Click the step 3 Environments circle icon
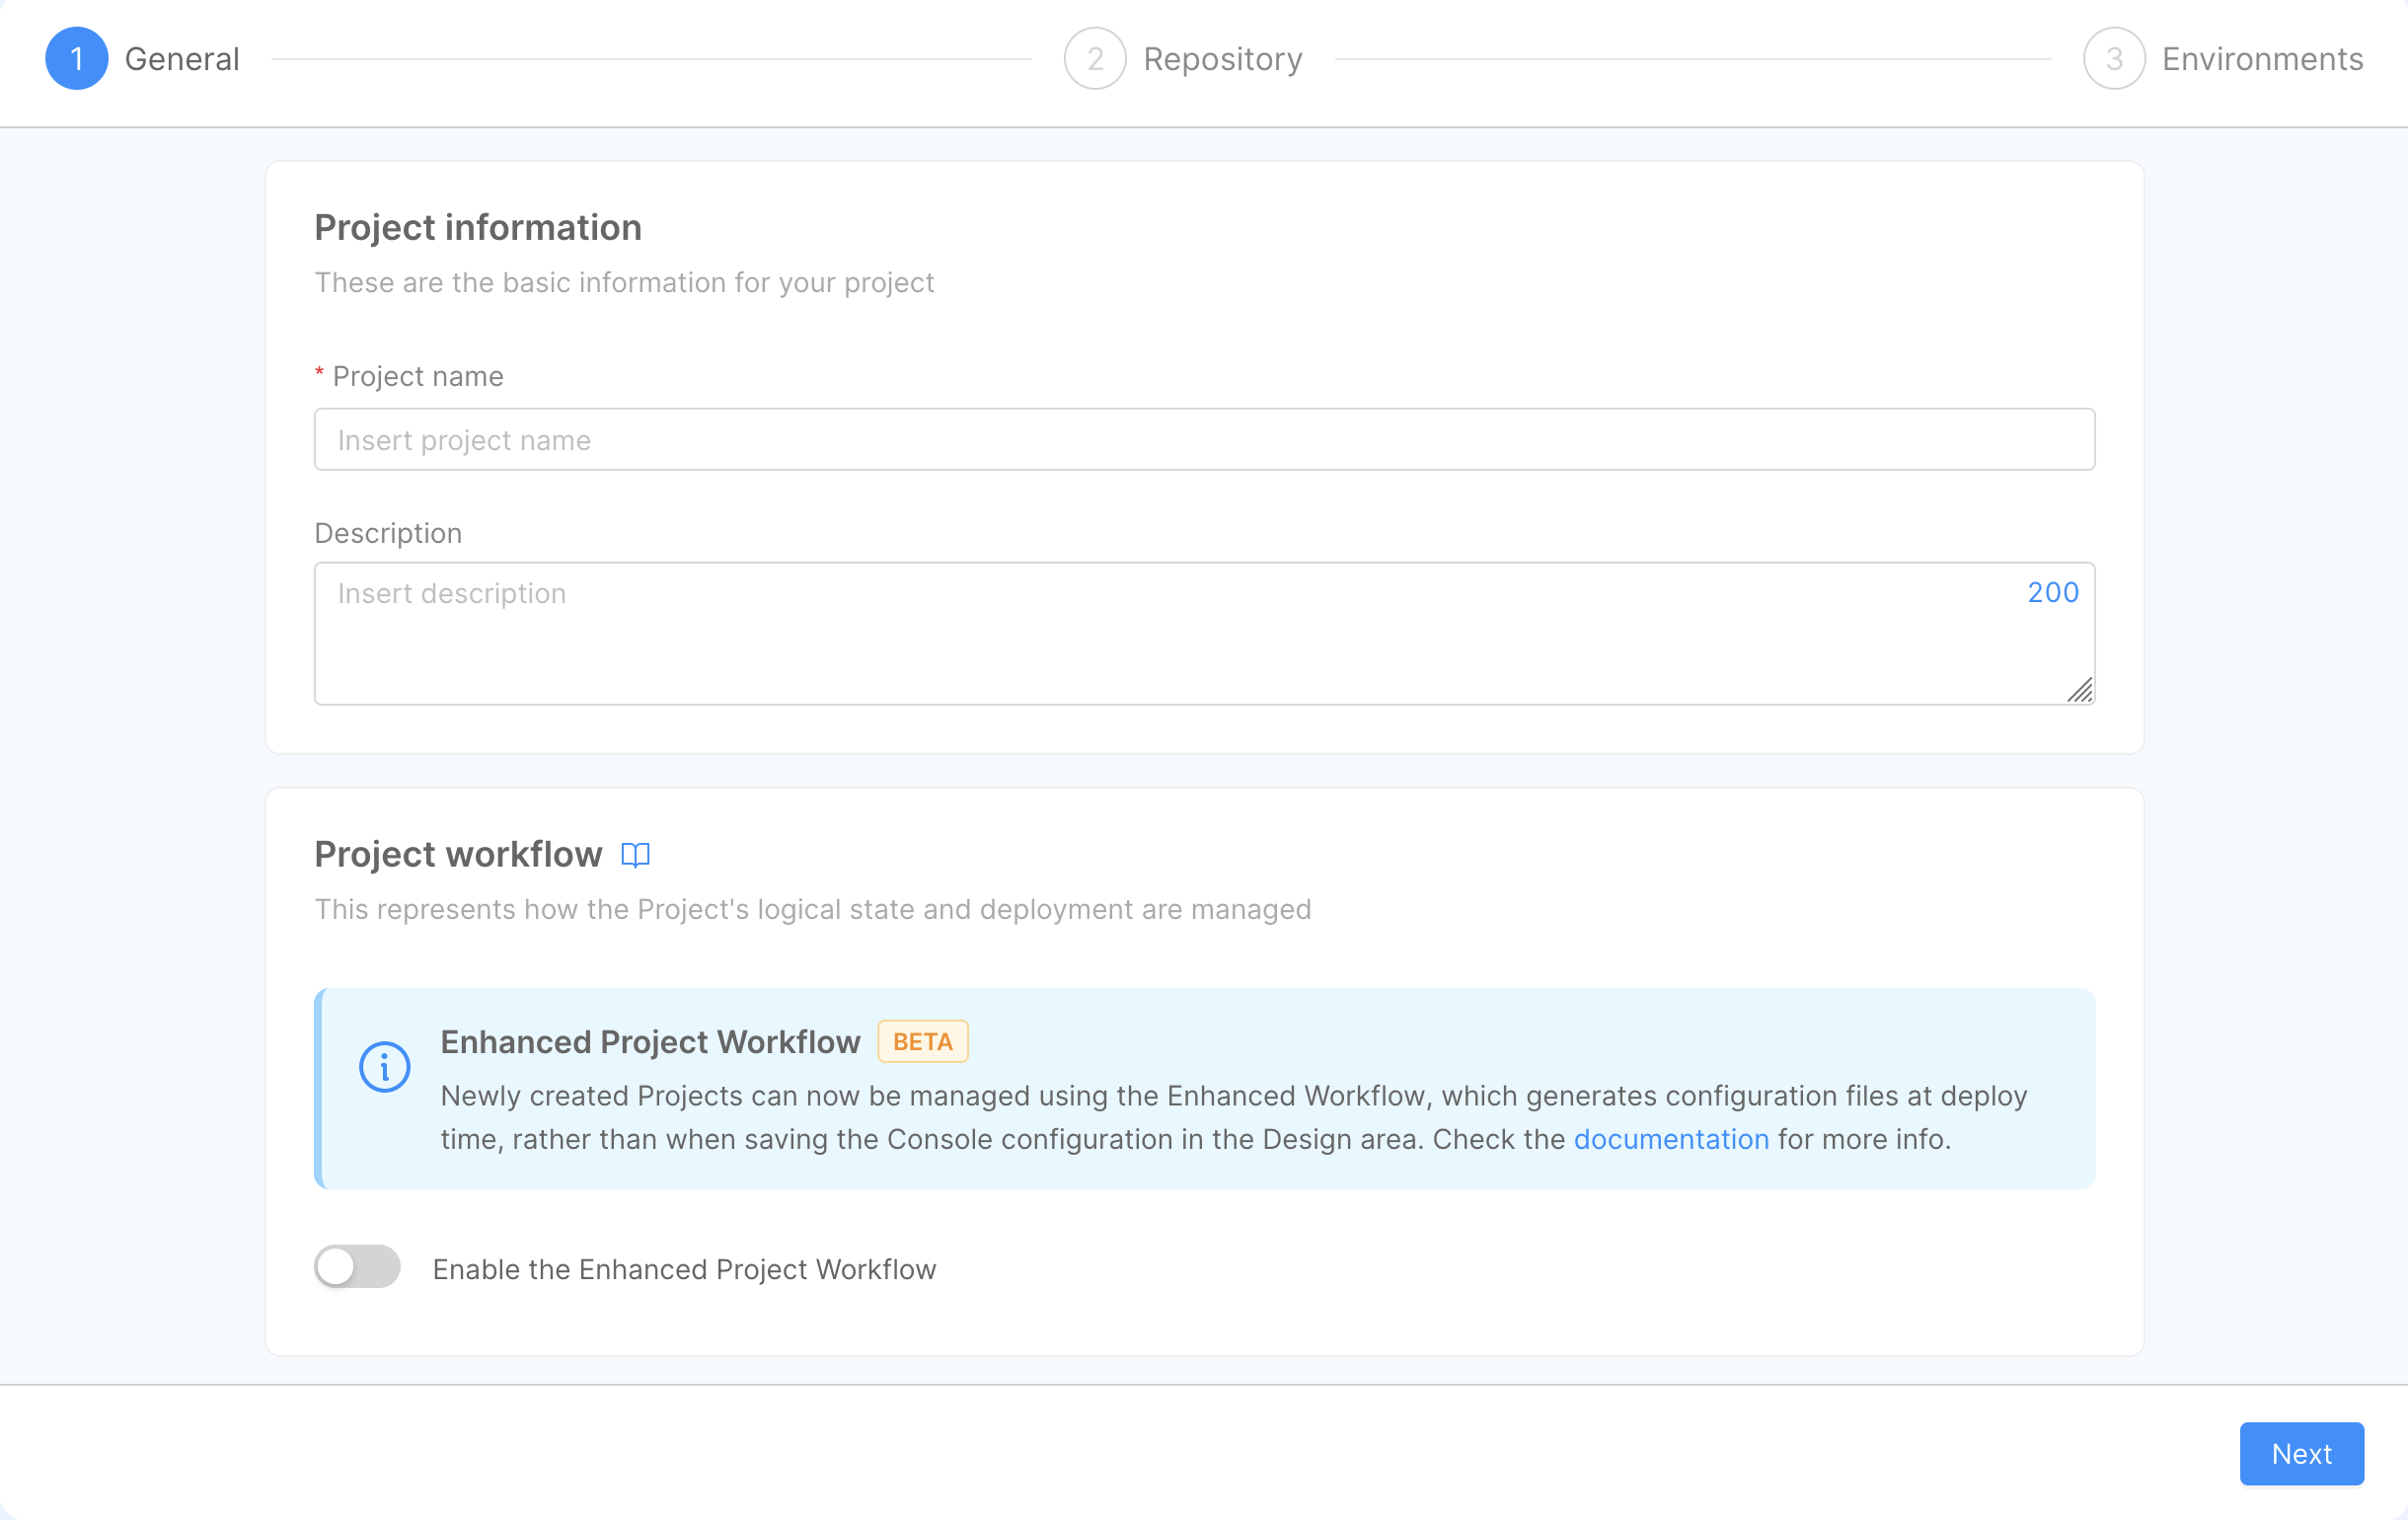 (2113, 59)
